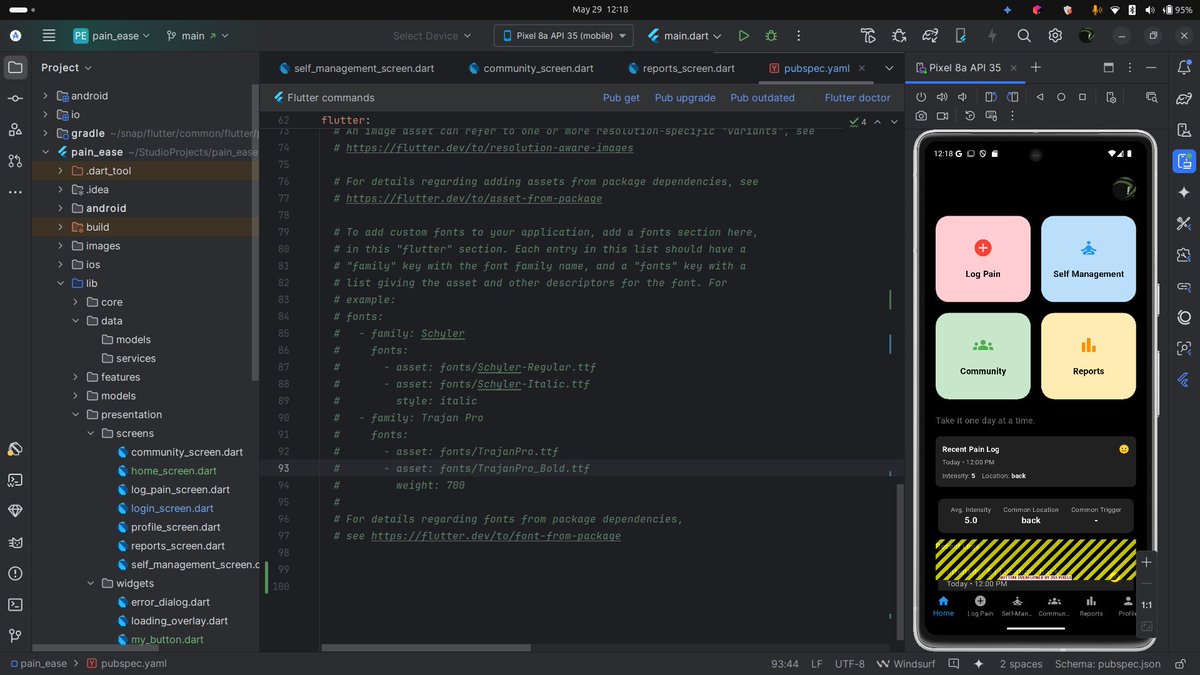
Task: Click Pub get link
Action: 621,98
